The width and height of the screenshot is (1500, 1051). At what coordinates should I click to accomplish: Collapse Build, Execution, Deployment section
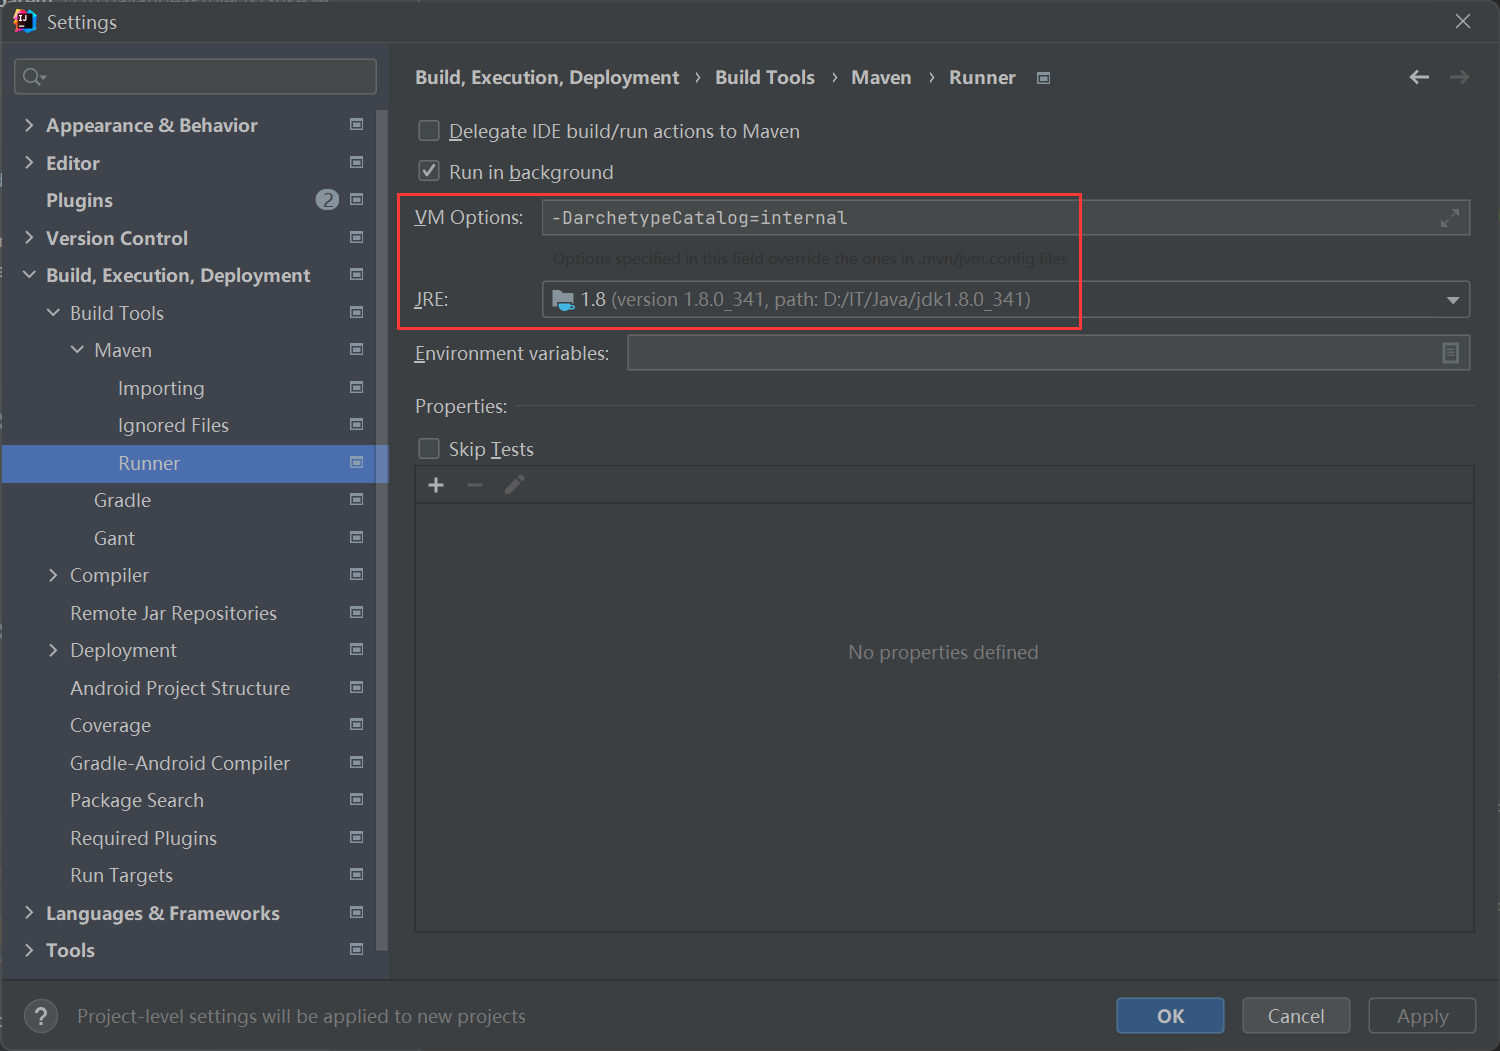click(x=29, y=275)
